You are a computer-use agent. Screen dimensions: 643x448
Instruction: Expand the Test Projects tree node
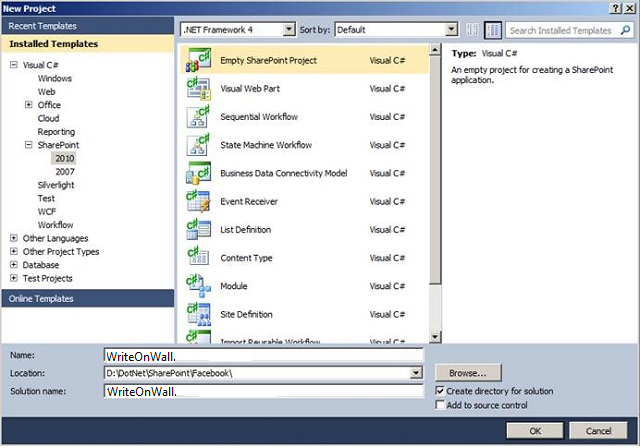coord(14,278)
